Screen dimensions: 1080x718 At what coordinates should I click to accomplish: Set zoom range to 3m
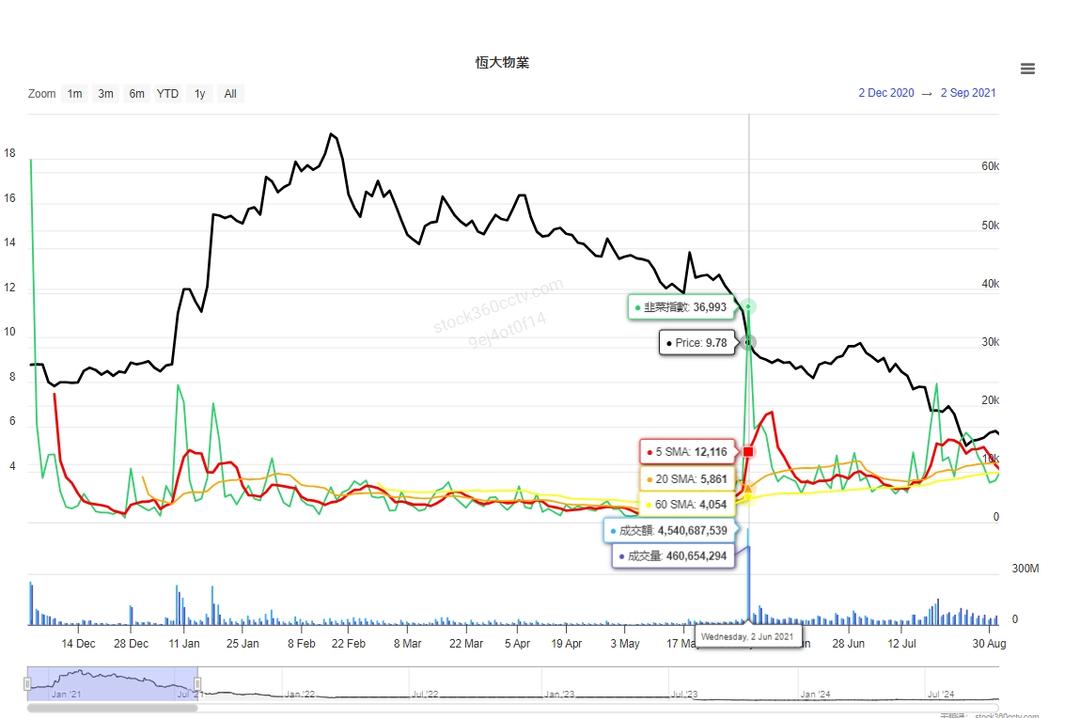105,94
